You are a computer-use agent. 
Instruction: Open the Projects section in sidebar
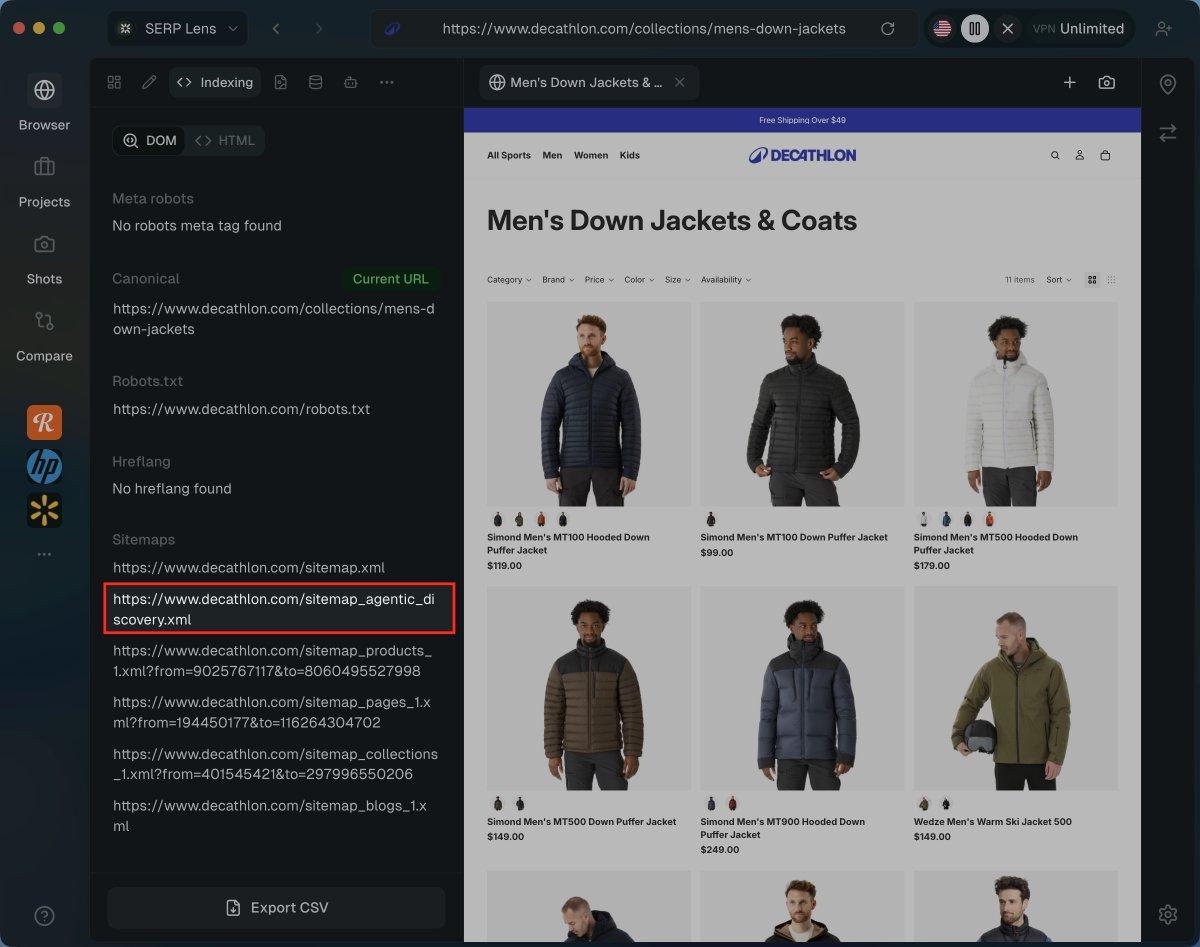click(44, 180)
